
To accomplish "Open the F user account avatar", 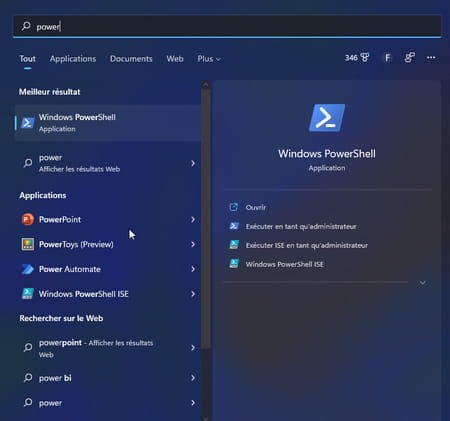I will pyautogui.click(x=387, y=58).
